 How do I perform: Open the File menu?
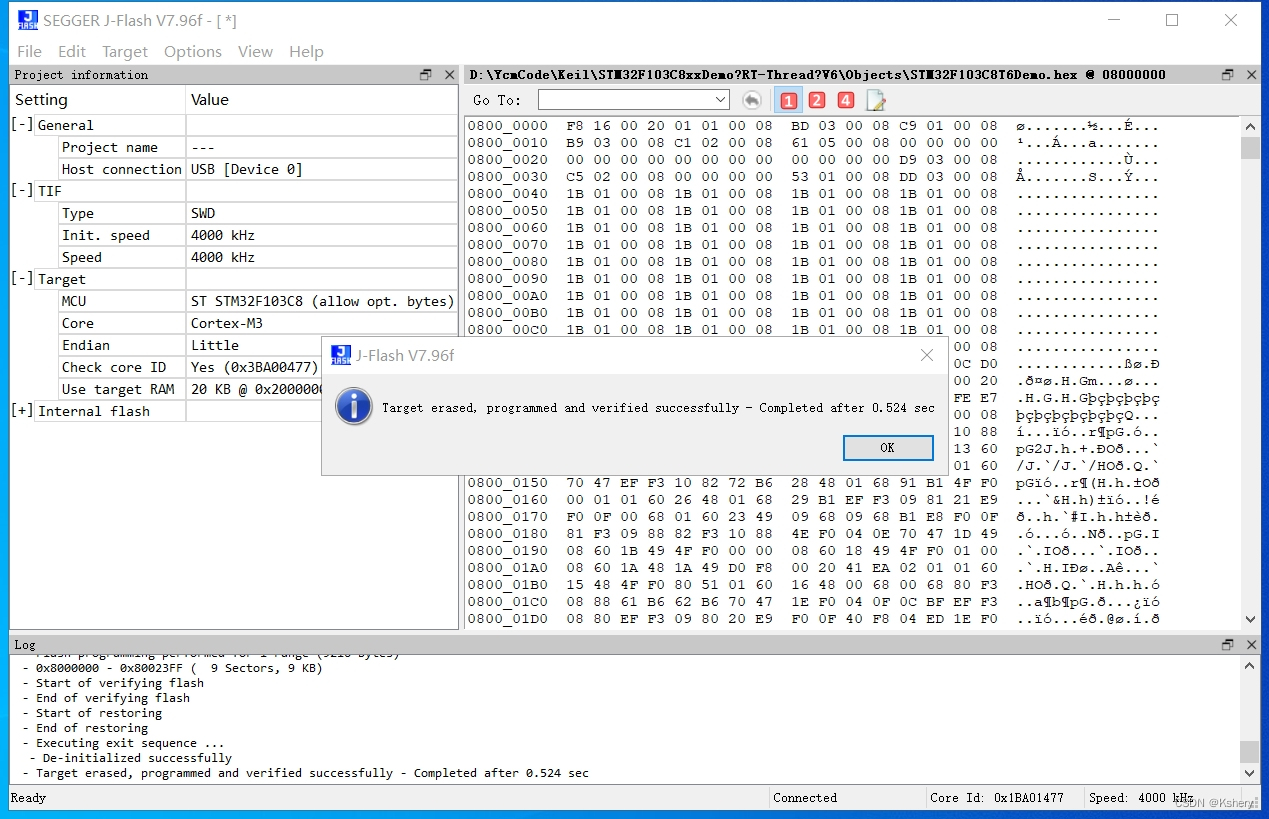[x=30, y=51]
